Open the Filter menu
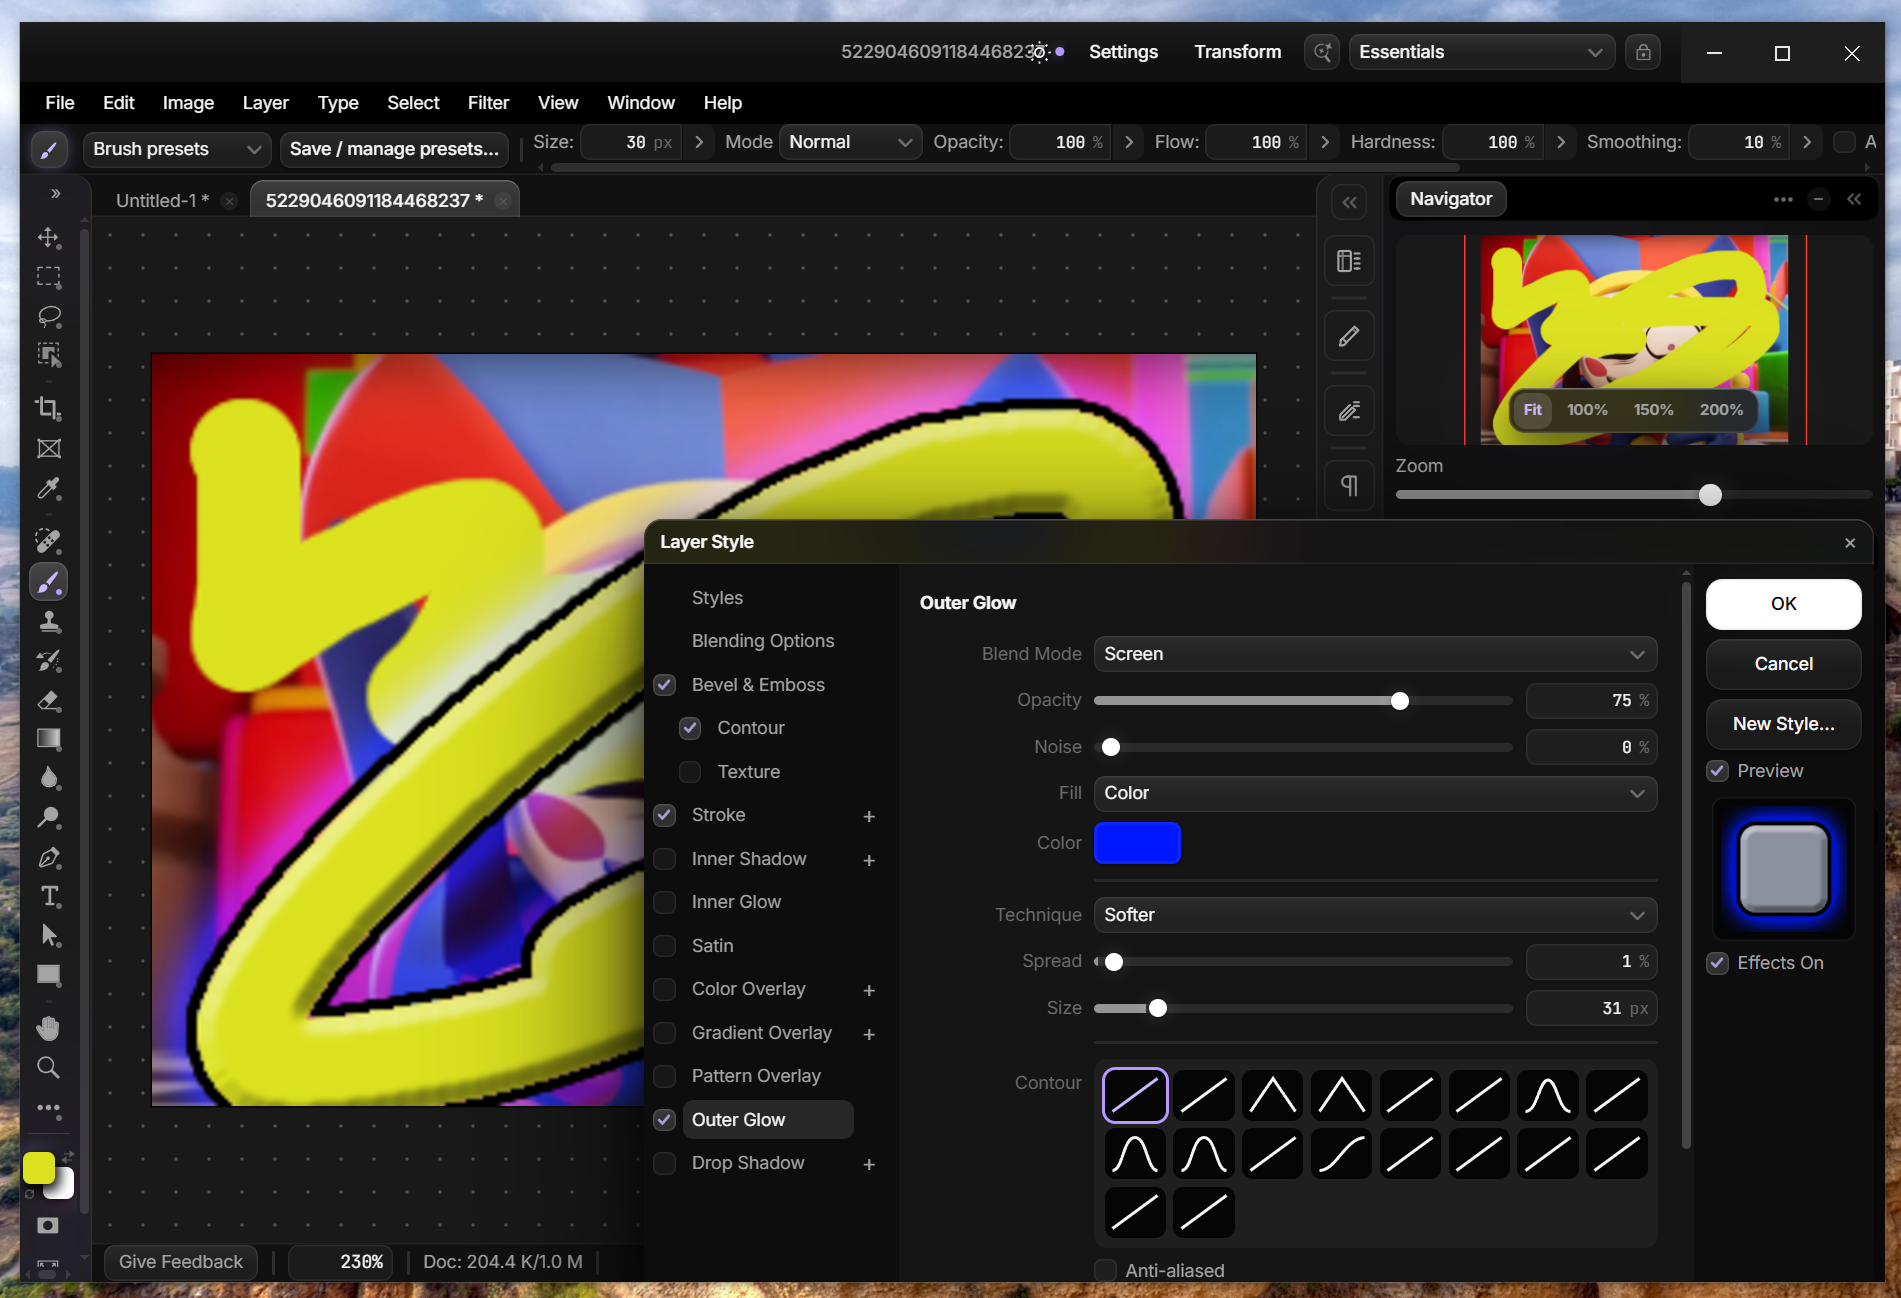1901x1298 pixels. pos(488,103)
